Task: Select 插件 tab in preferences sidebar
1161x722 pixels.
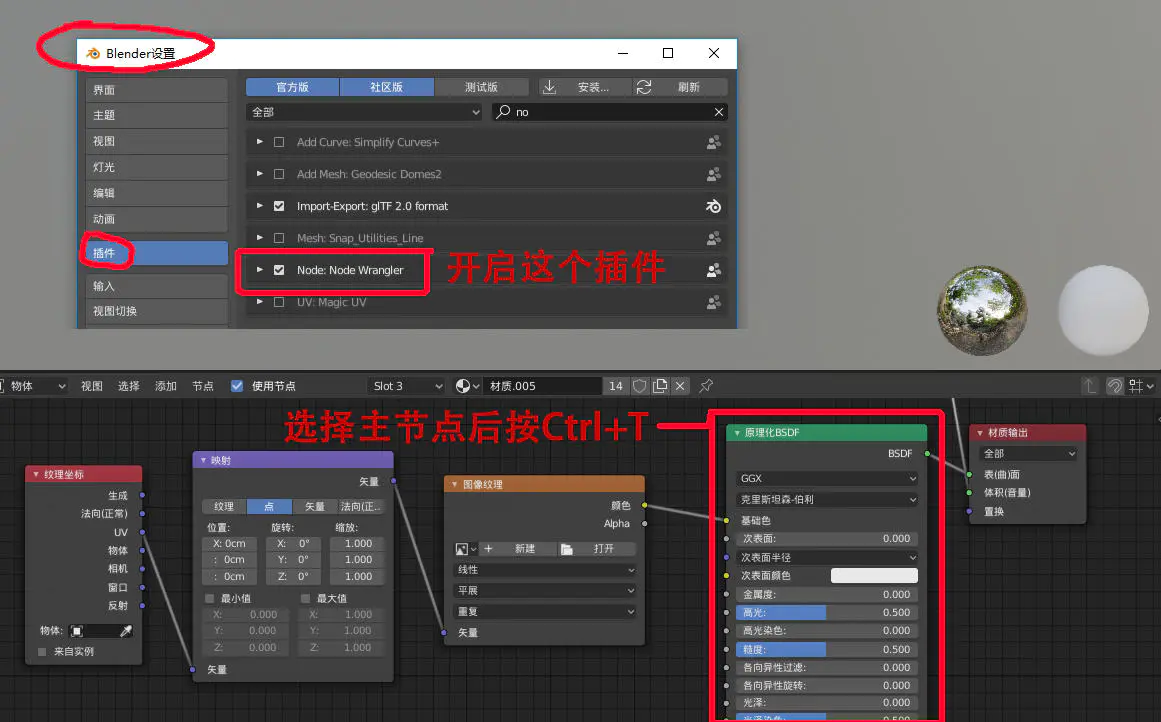Action: tap(156, 253)
